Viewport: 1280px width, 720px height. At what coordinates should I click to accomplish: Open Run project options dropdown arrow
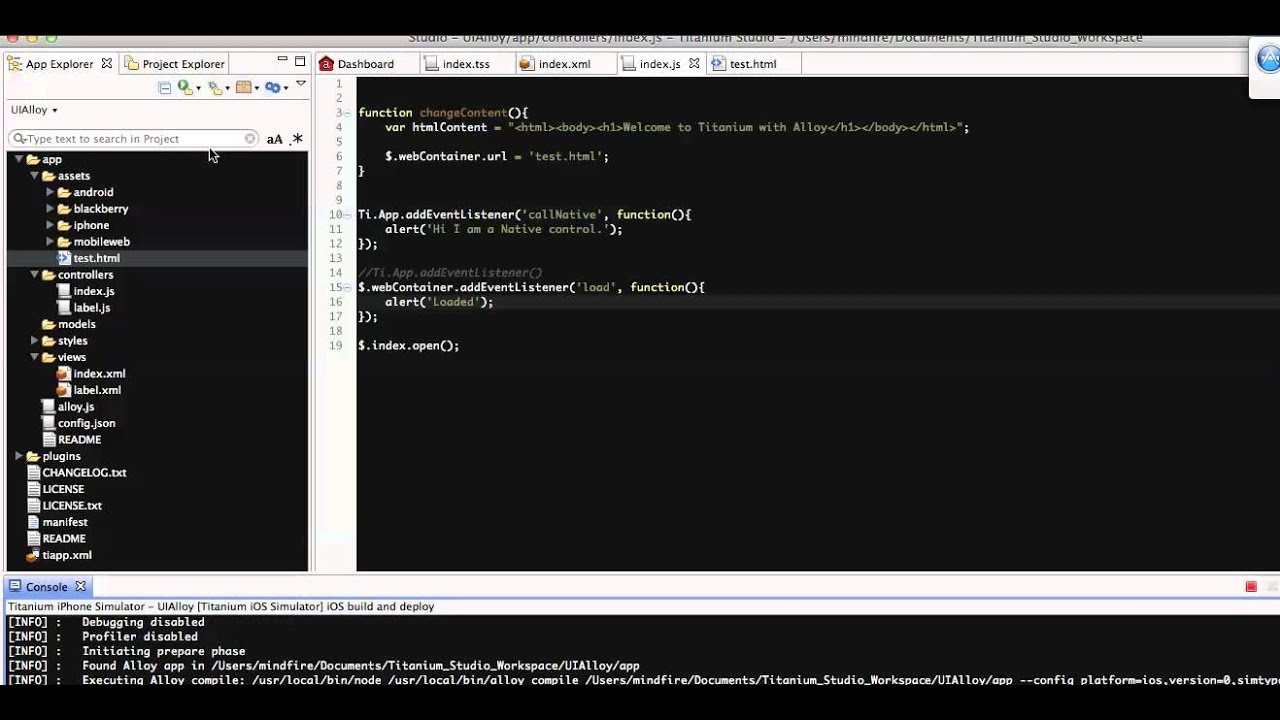coord(198,89)
